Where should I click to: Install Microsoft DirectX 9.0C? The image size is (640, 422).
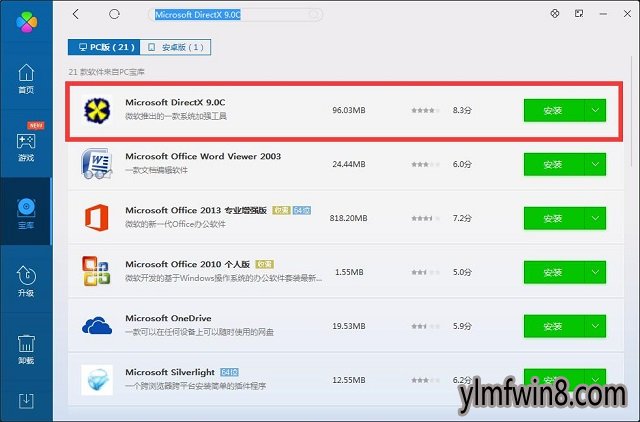coord(554,110)
